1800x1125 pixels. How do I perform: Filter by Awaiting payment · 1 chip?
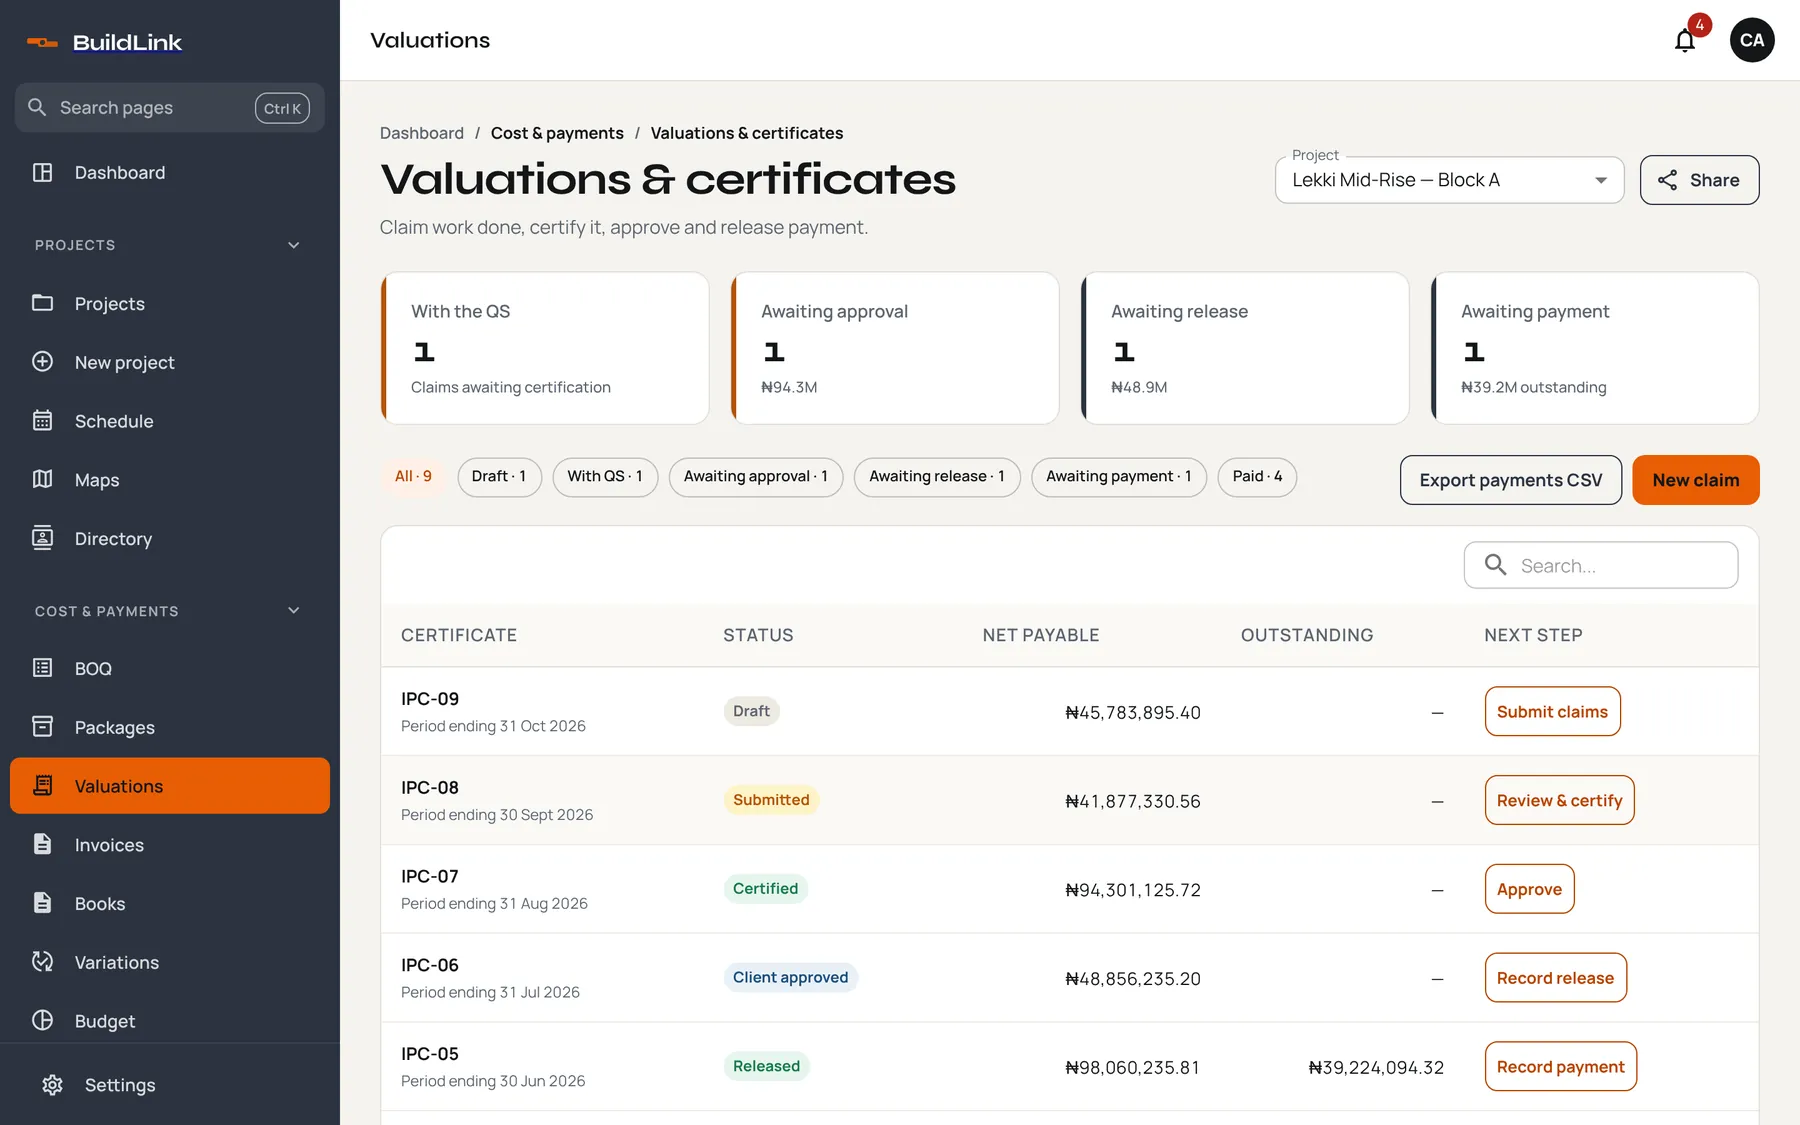click(x=1119, y=477)
